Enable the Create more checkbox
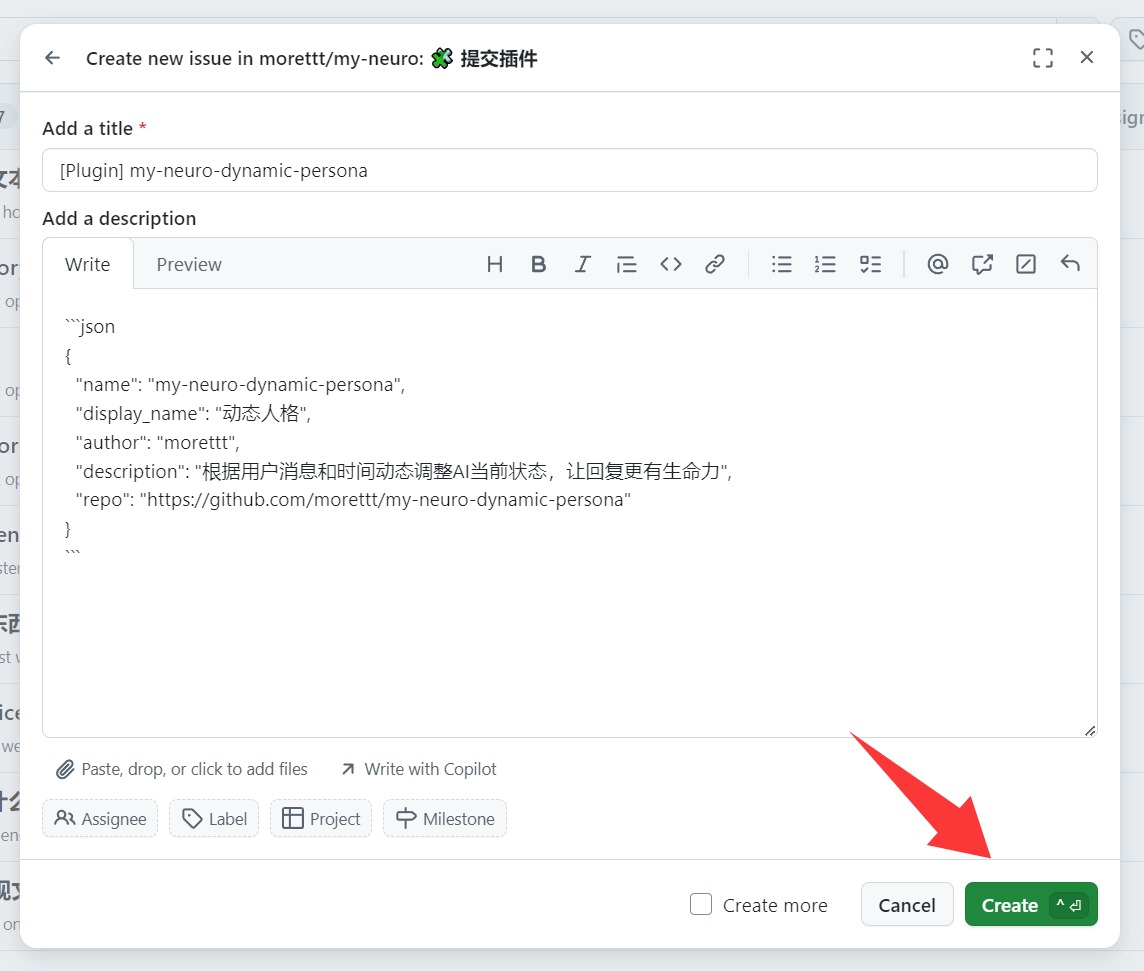The width and height of the screenshot is (1144, 971). [x=701, y=905]
